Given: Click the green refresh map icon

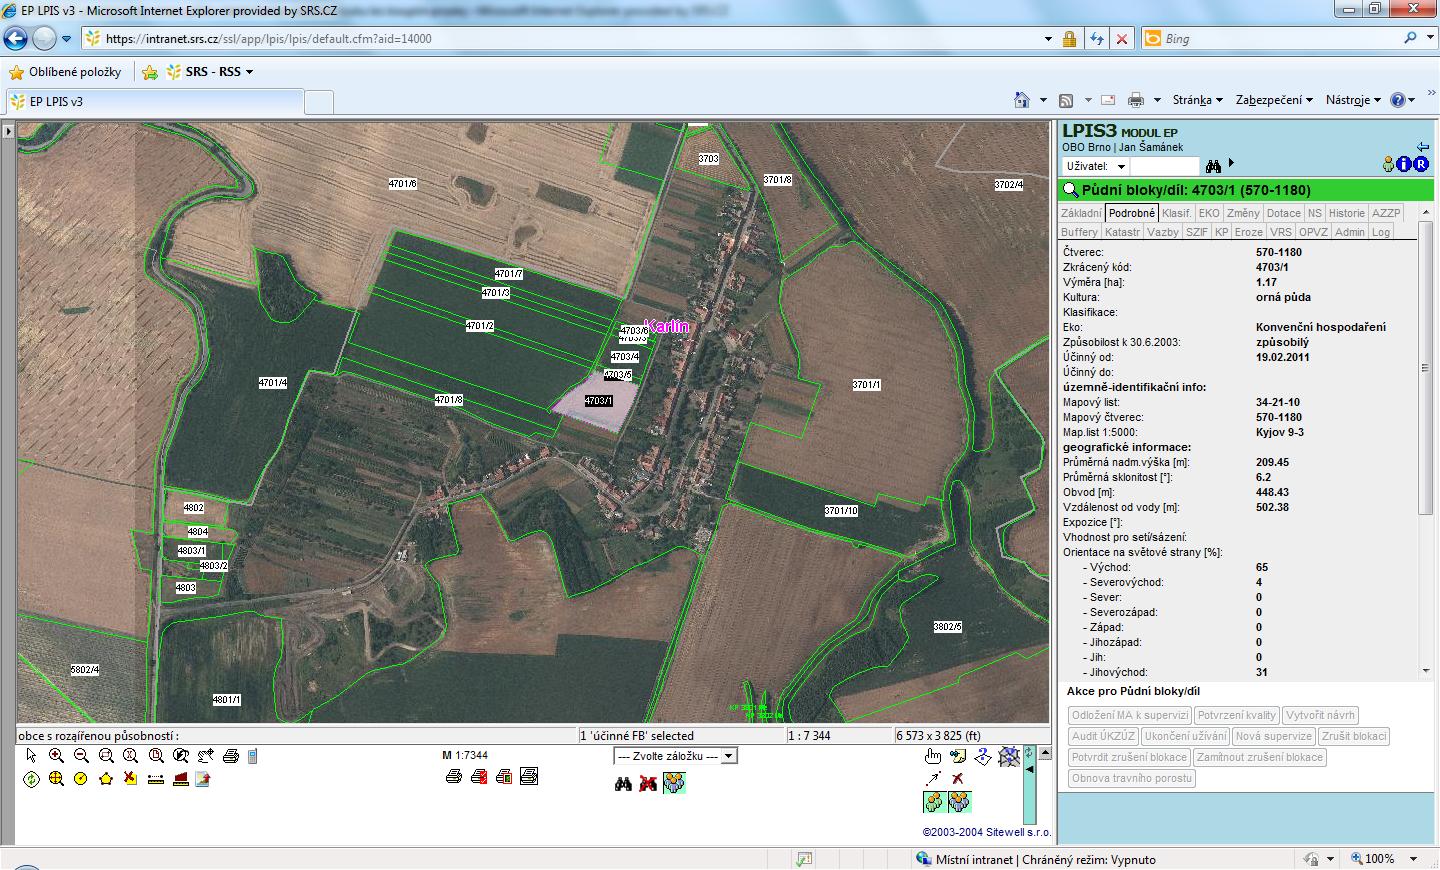Looking at the screenshot, I should (31, 779).
